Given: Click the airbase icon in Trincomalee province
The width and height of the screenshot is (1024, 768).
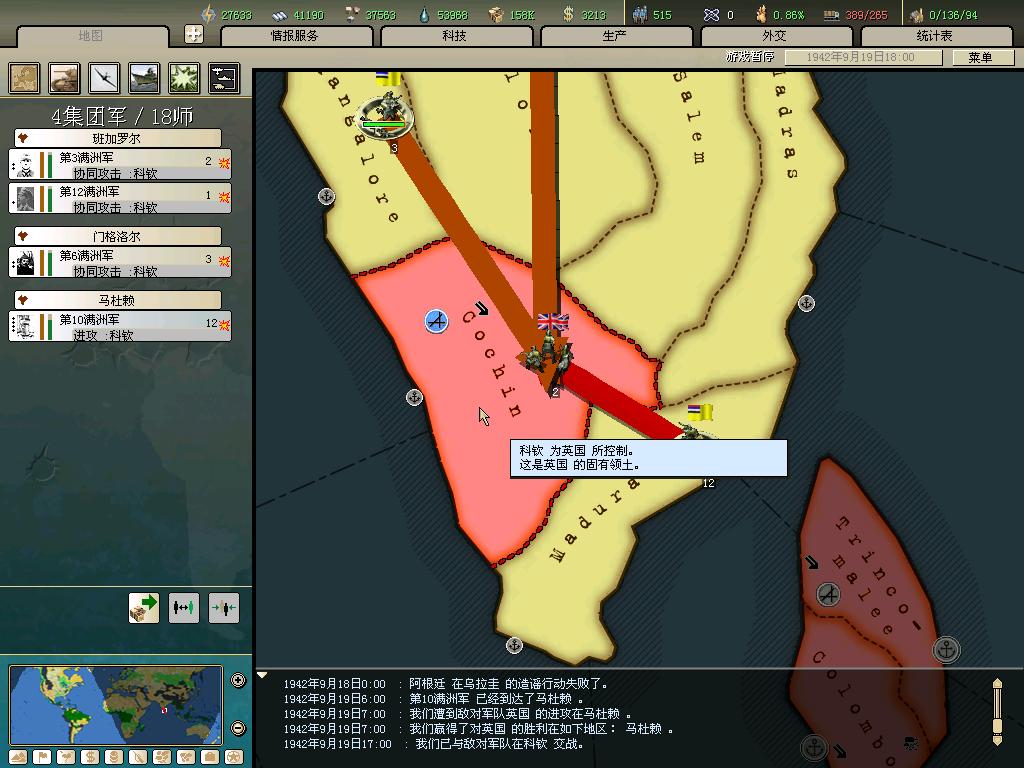Looking at the screenshot, I should tap(829, 594).
